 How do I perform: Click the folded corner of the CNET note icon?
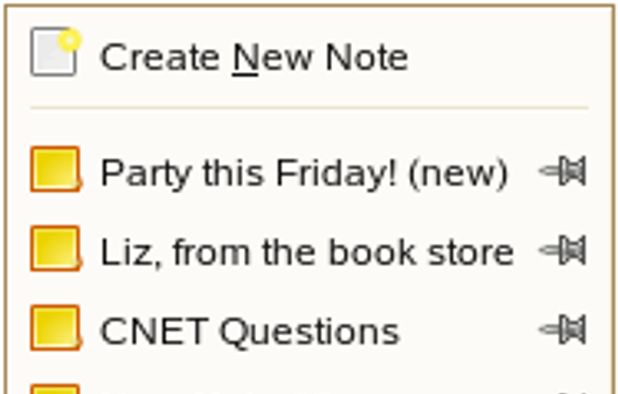[77, 344]
